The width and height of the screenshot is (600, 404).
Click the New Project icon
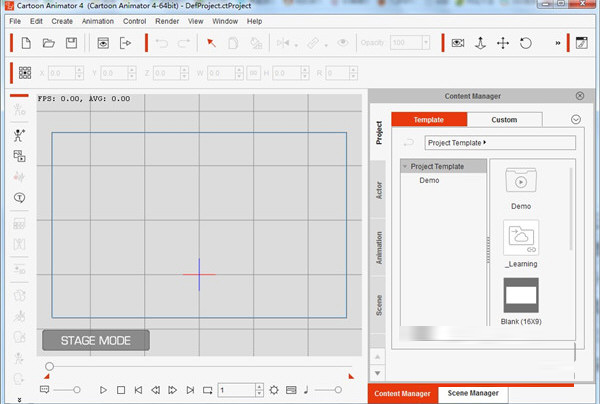(x=25, y=43)
